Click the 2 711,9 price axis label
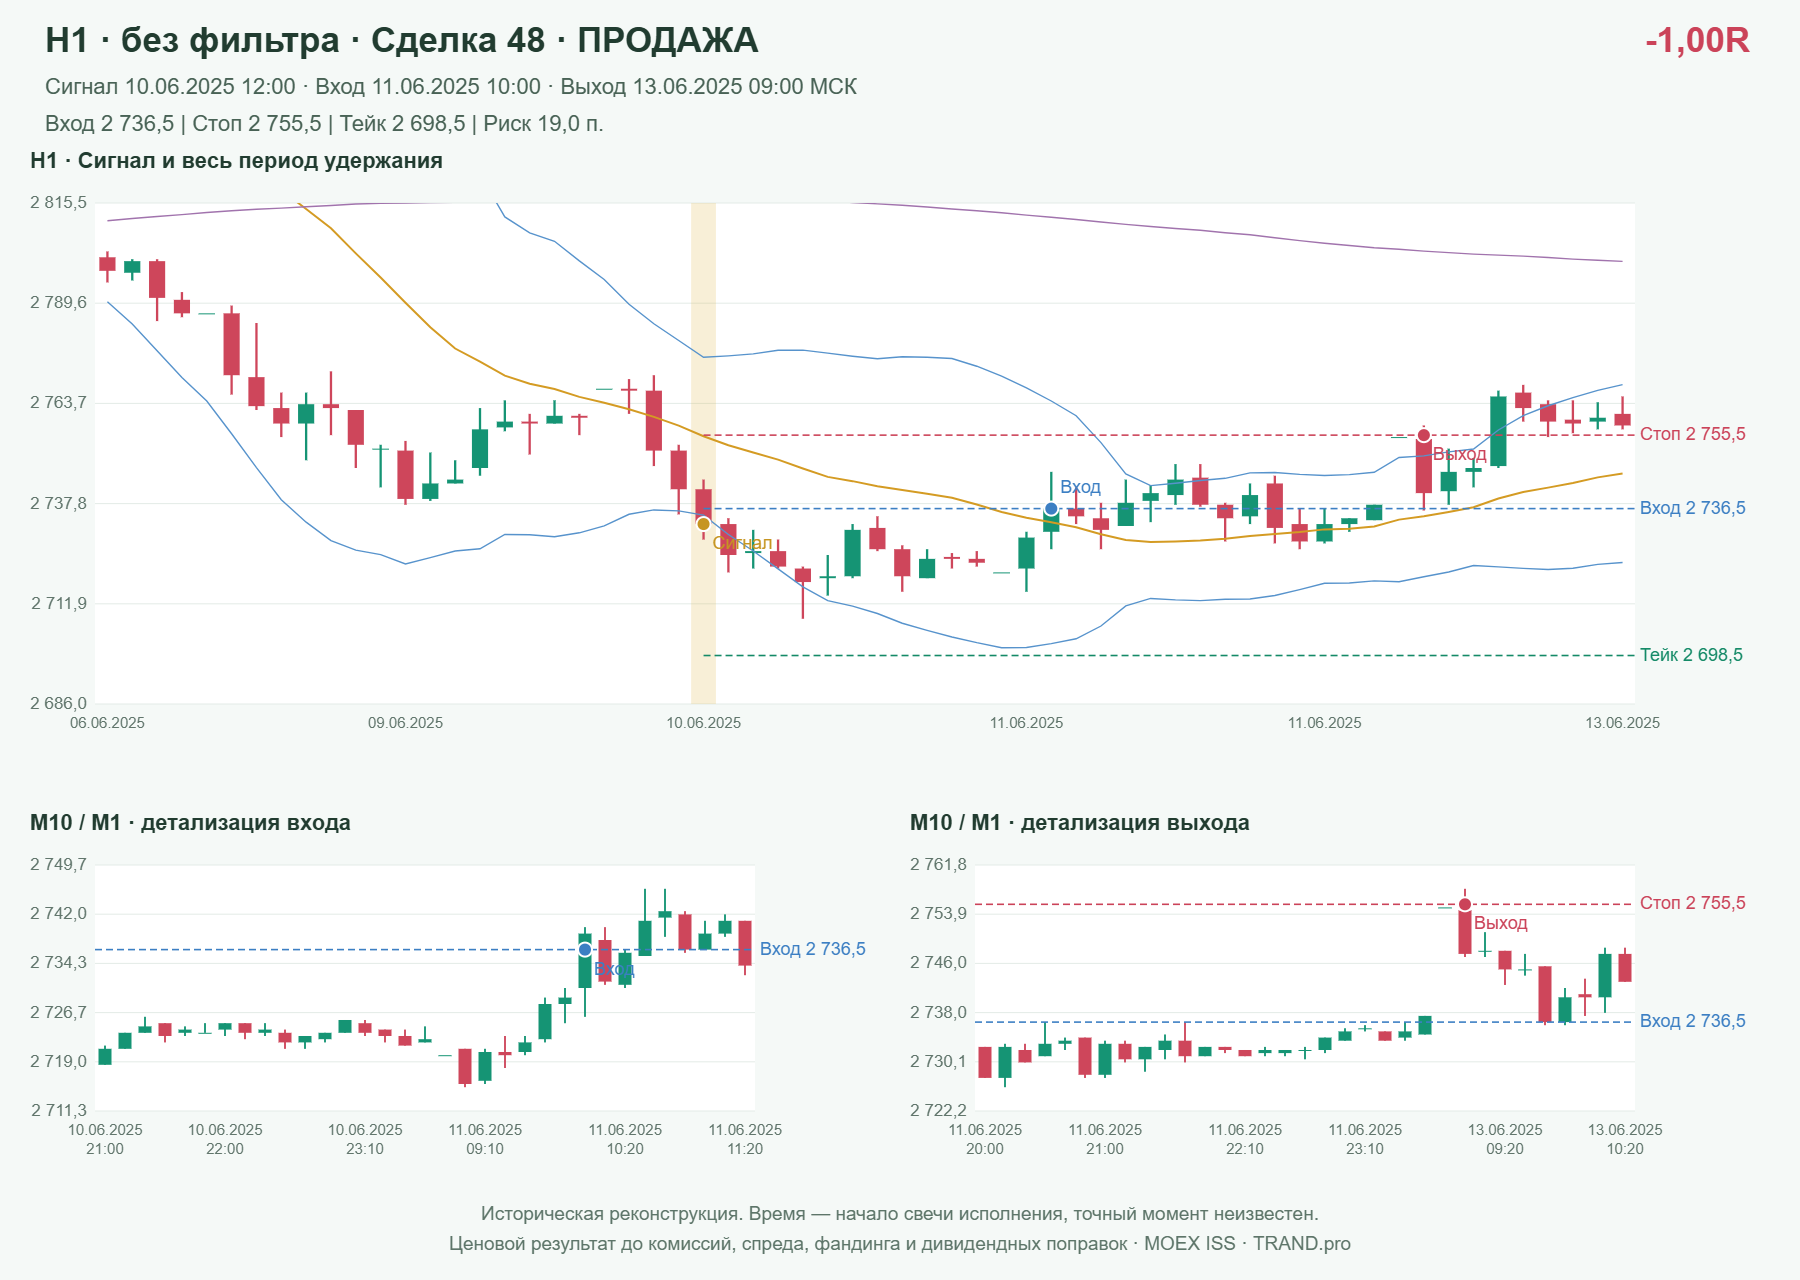Screen dimensions: 1800x1280 point(58,604)
